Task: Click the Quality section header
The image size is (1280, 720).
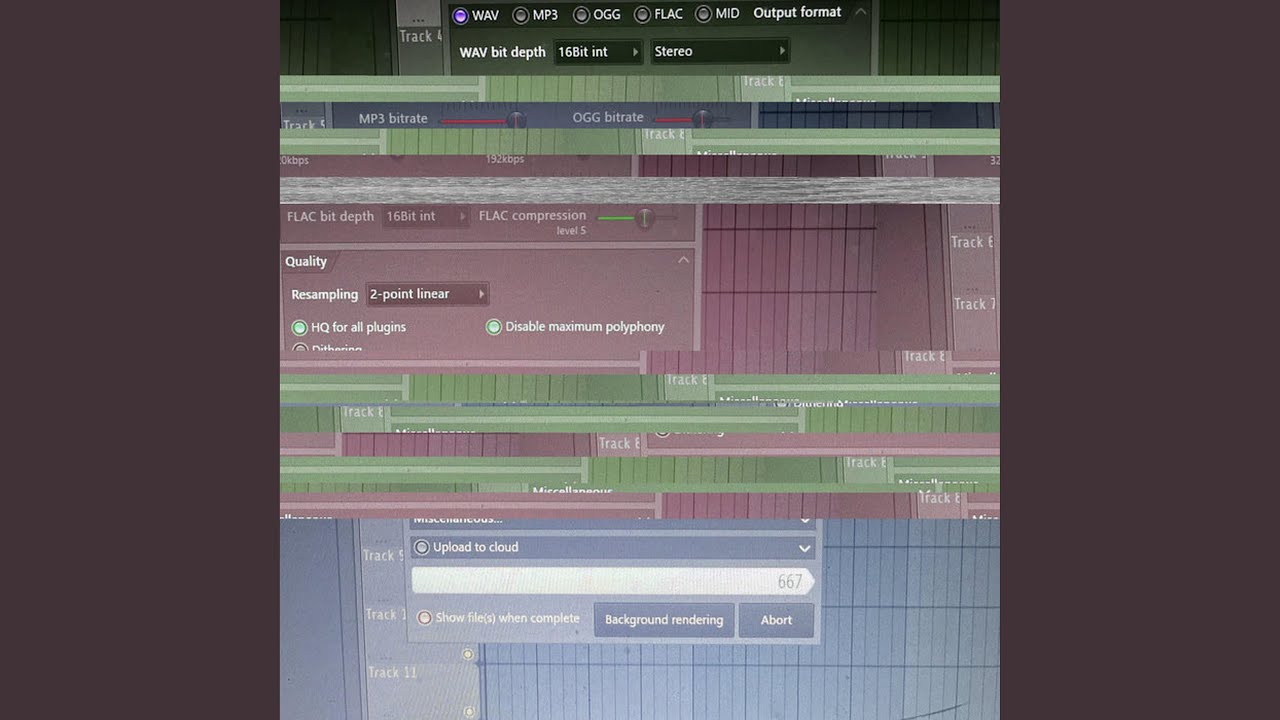Action: (306, 261)
